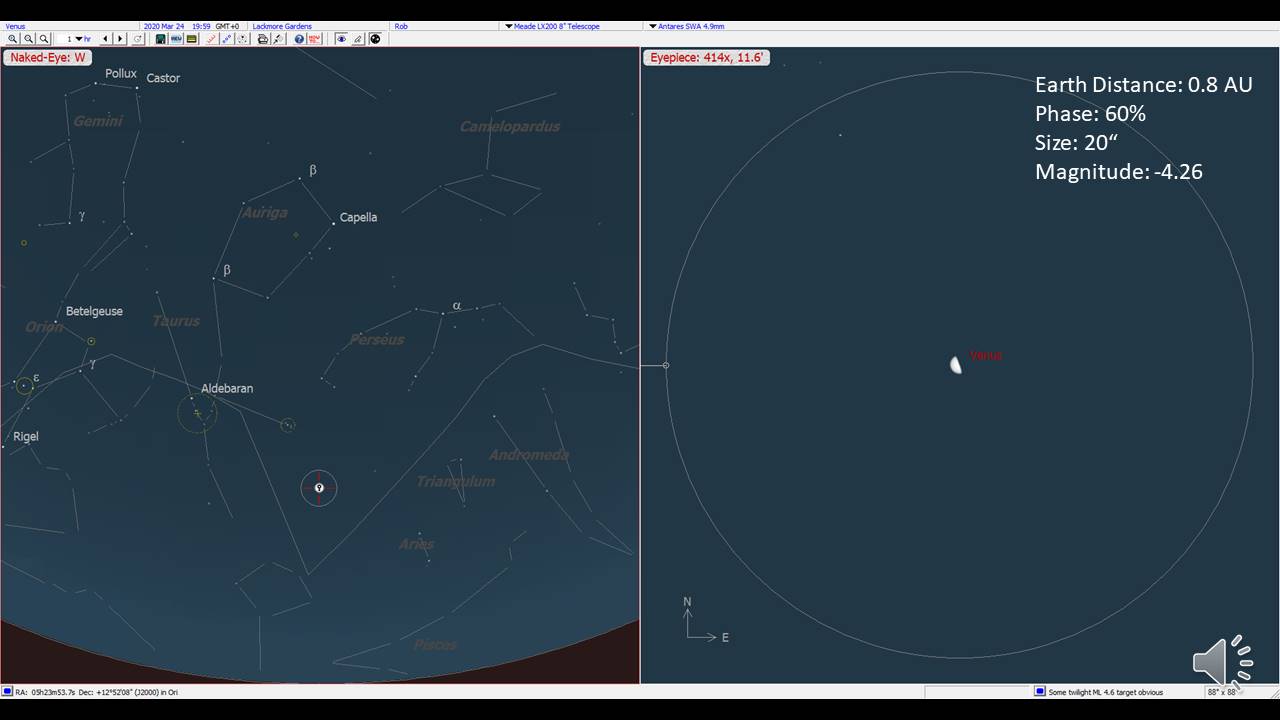1280x720 pixels.
Task: Toggle the night vision globe icon
Action: tap(375, 39)
